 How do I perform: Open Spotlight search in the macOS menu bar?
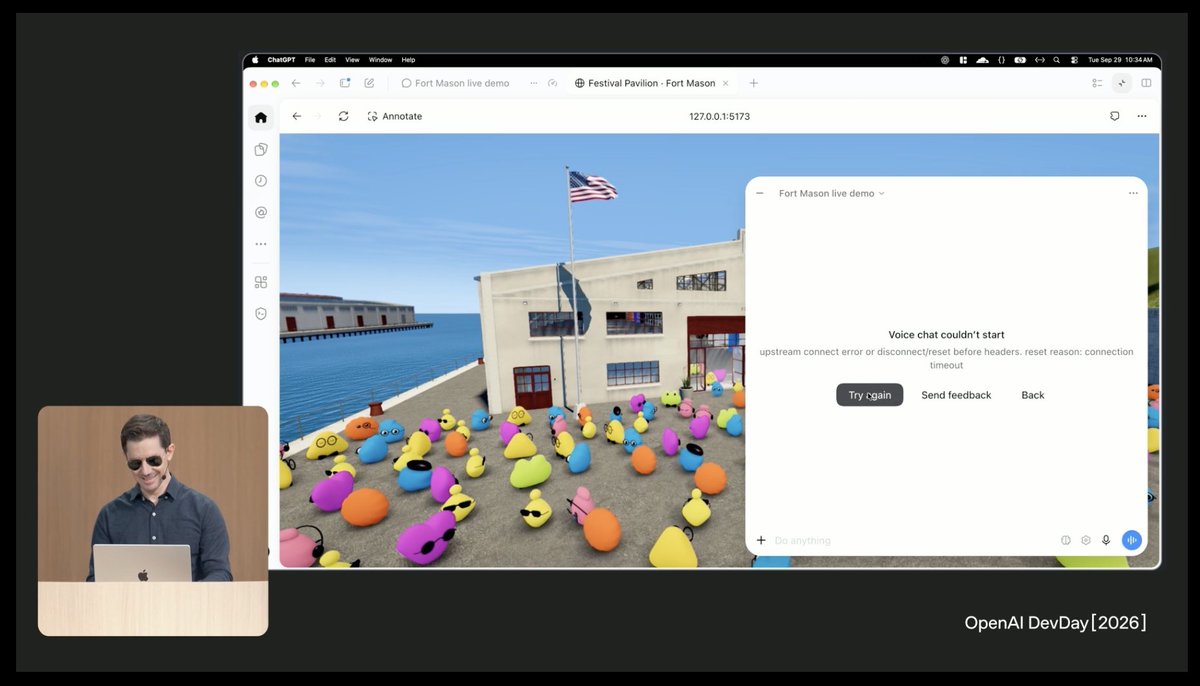tap(1056, 60)
